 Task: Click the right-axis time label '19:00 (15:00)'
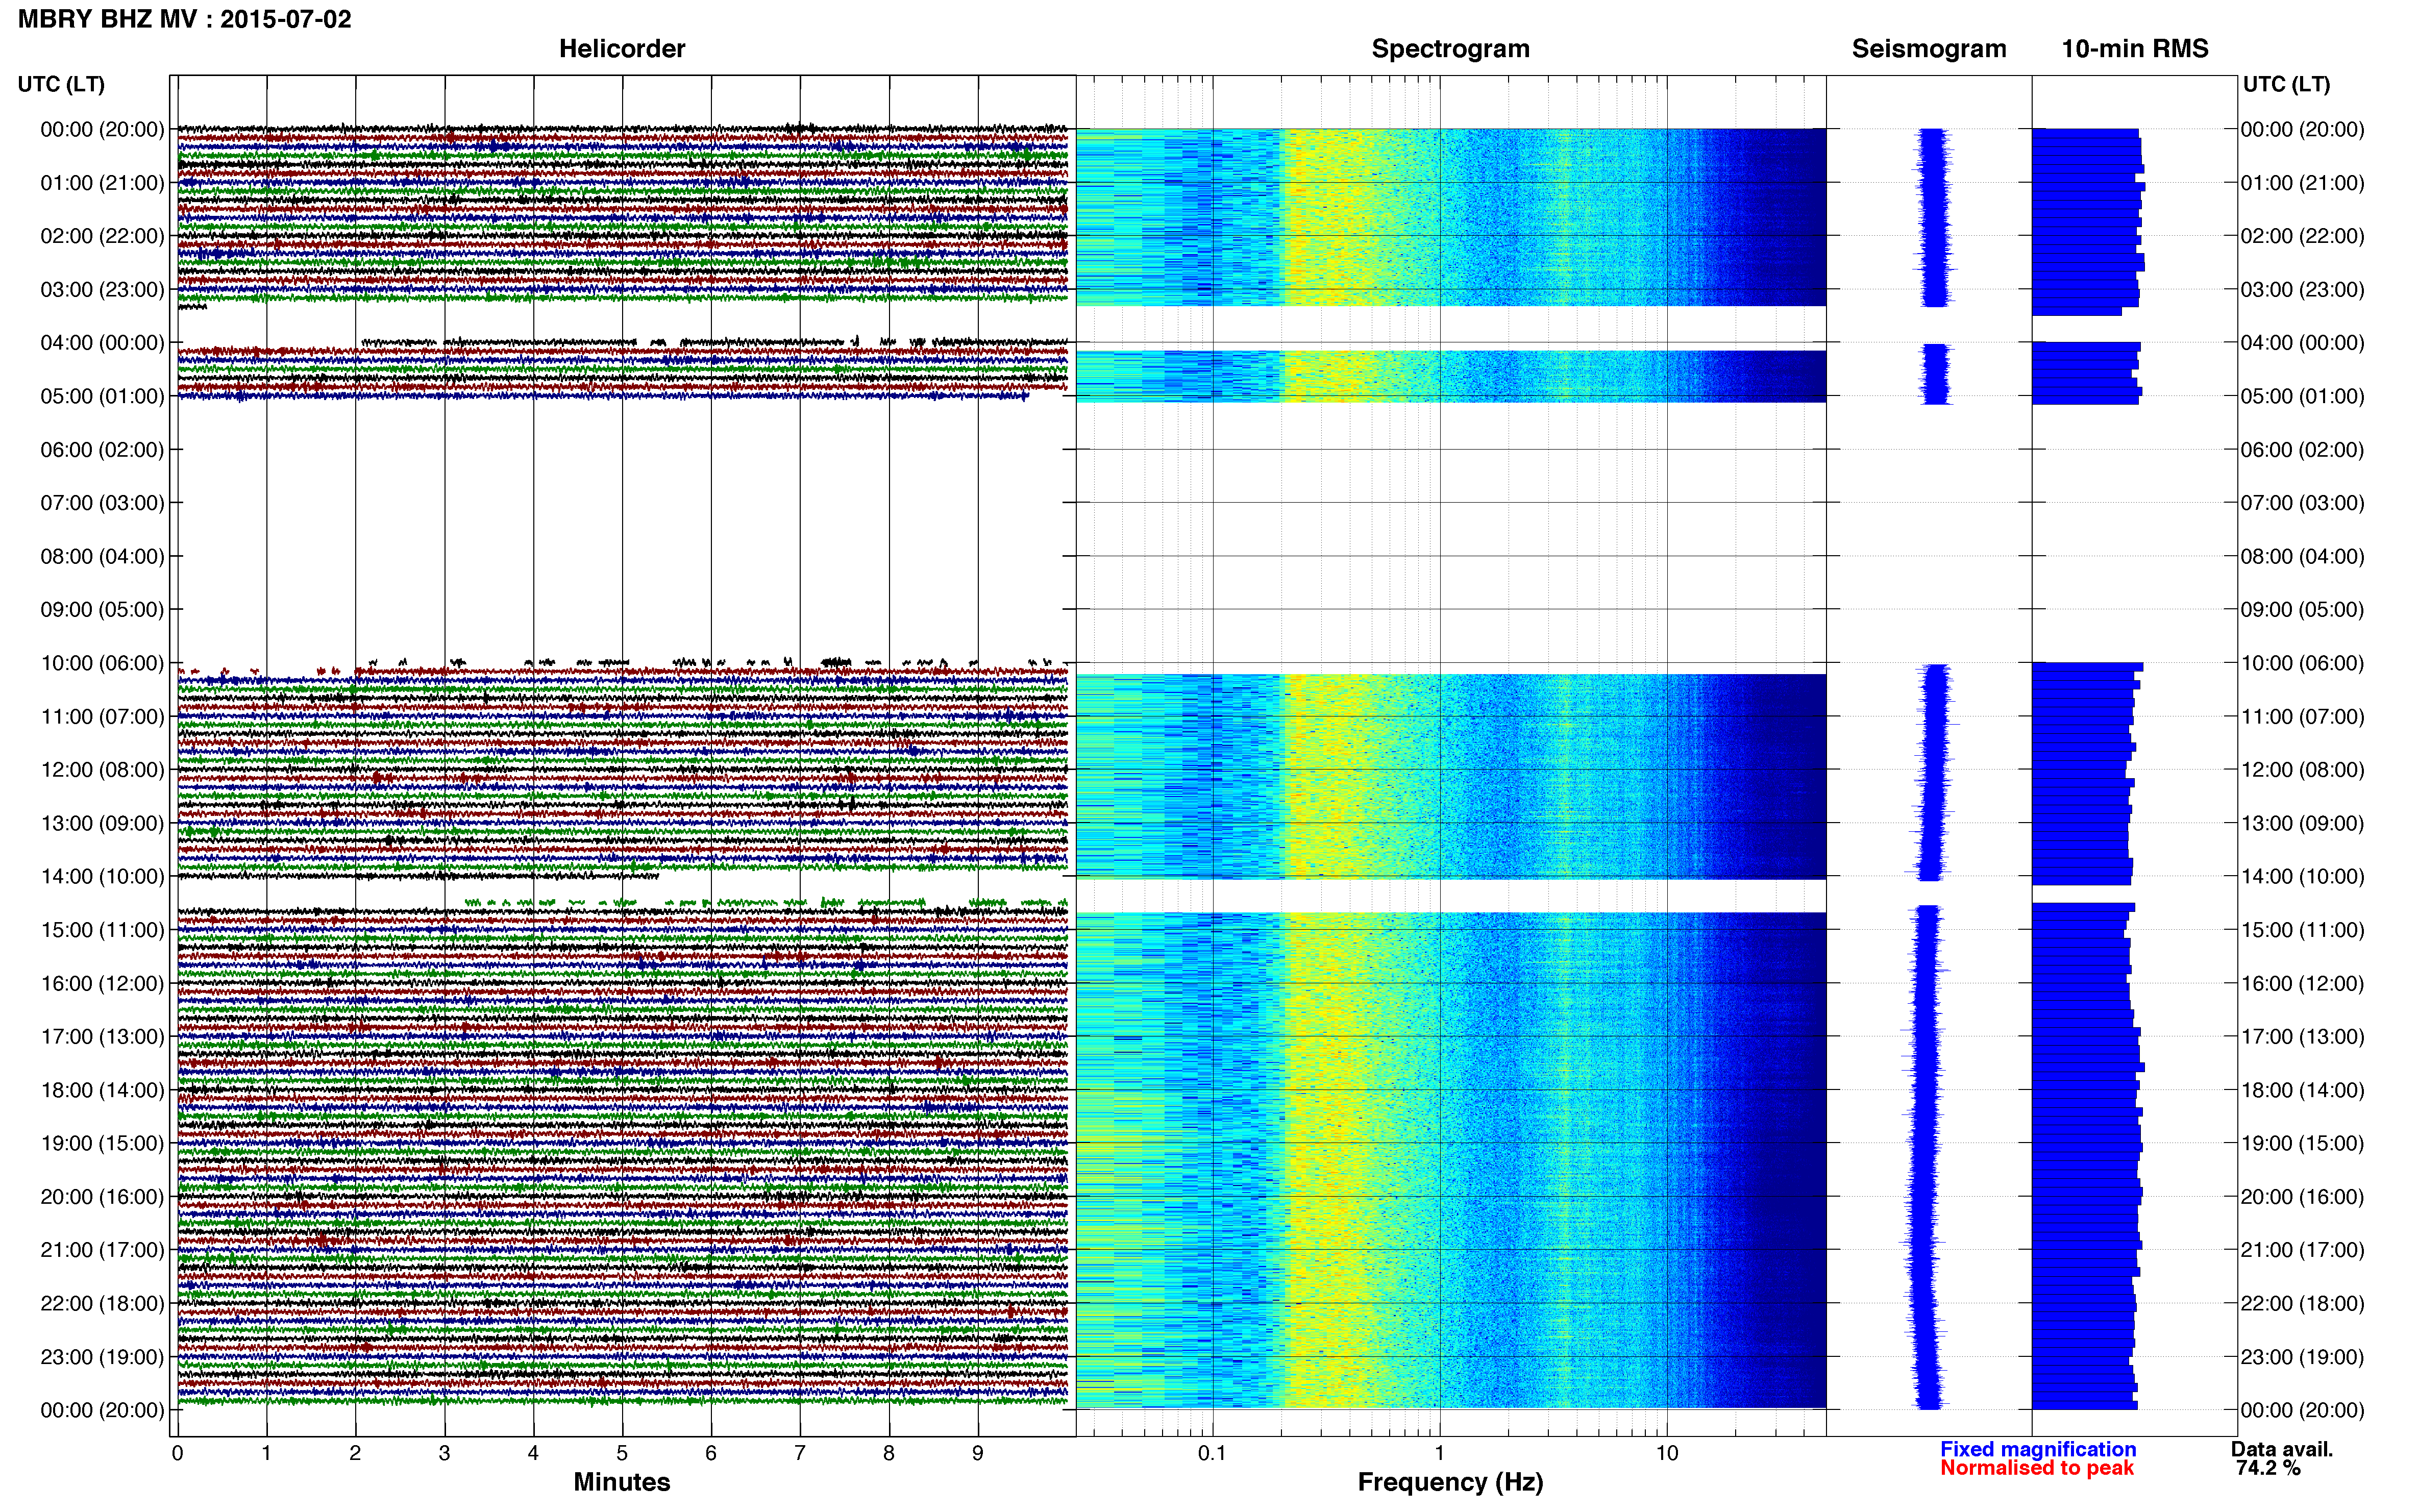point(2302,1143)
